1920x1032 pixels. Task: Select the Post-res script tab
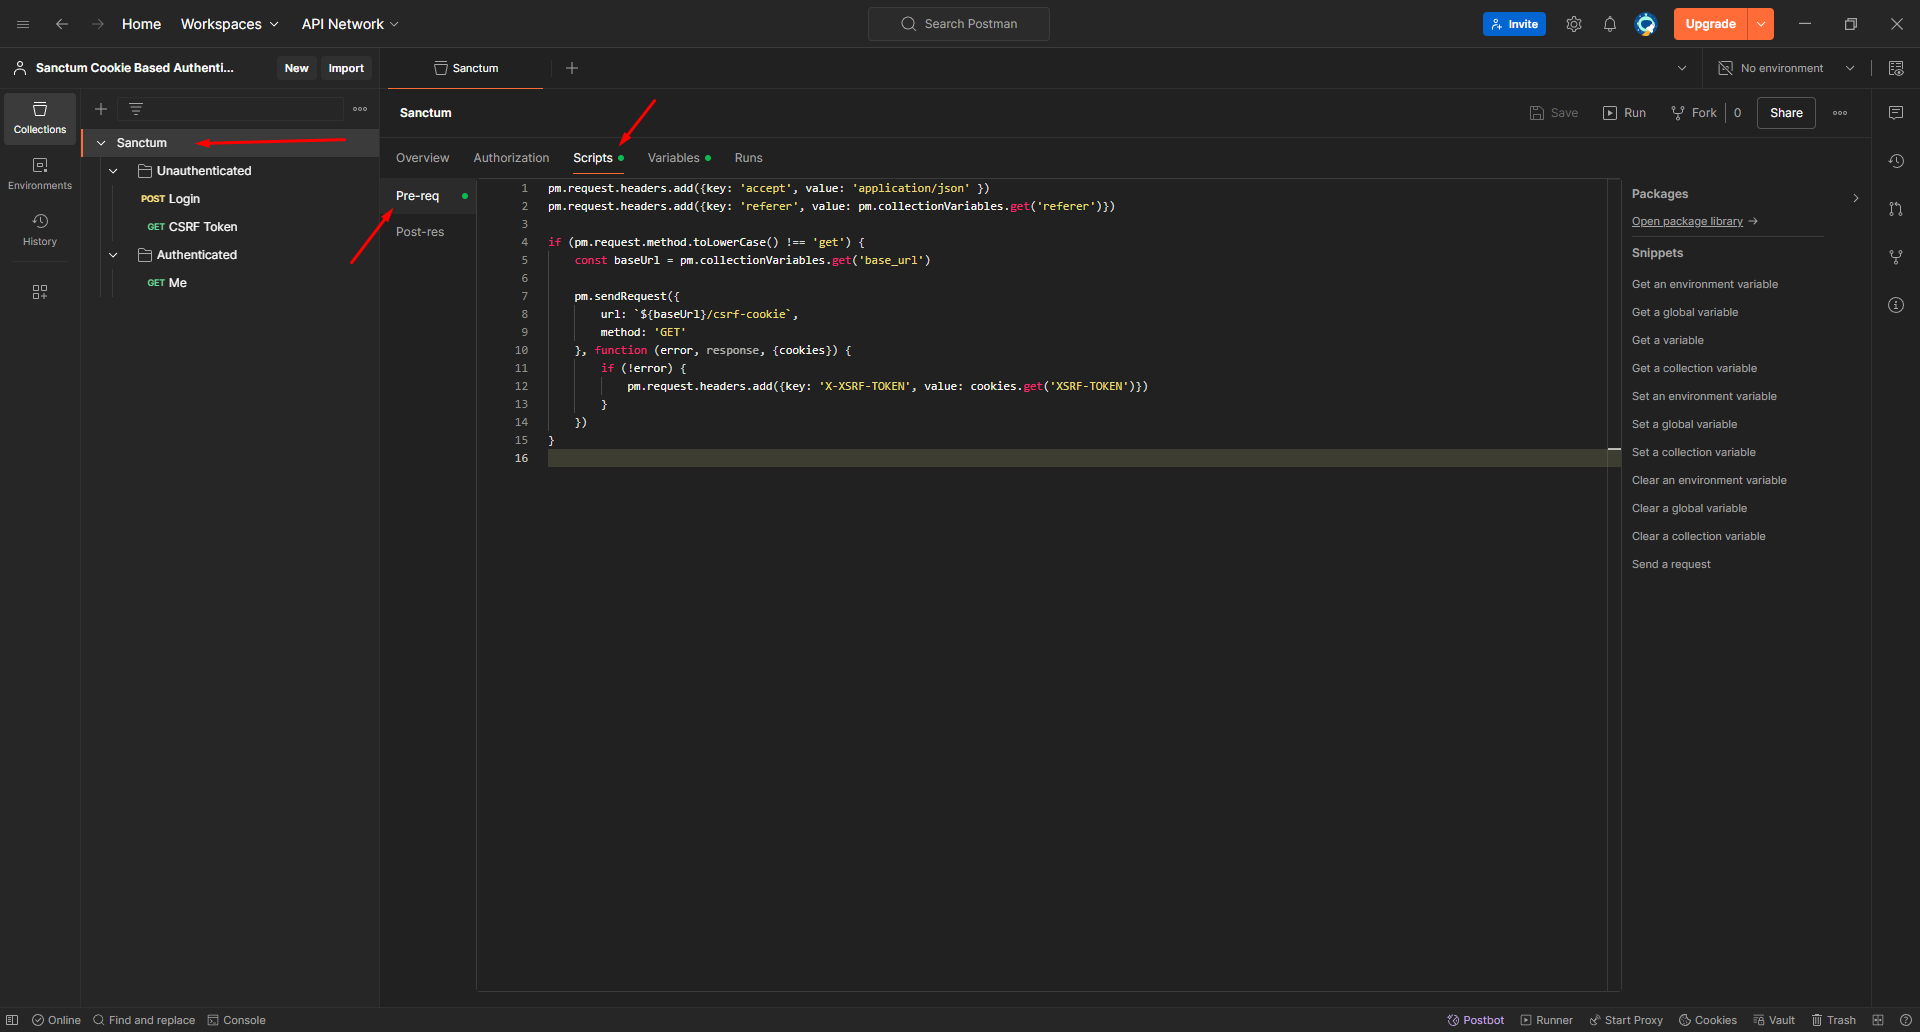click(x=420, y=232)
